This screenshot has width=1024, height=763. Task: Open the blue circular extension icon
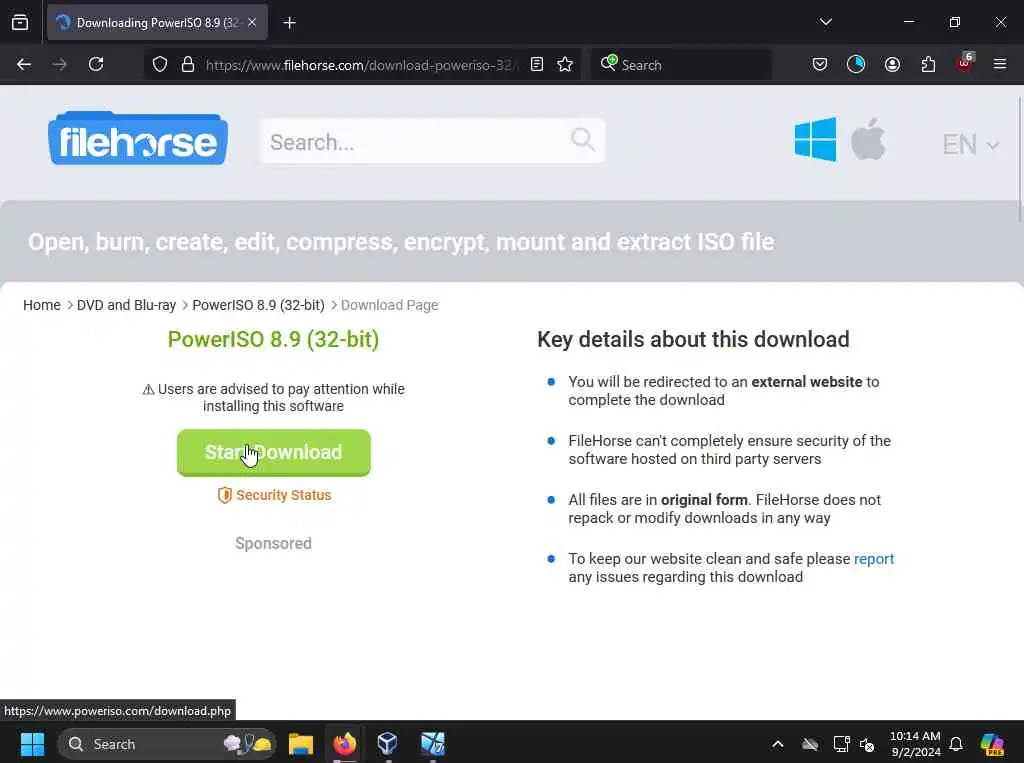856,65
